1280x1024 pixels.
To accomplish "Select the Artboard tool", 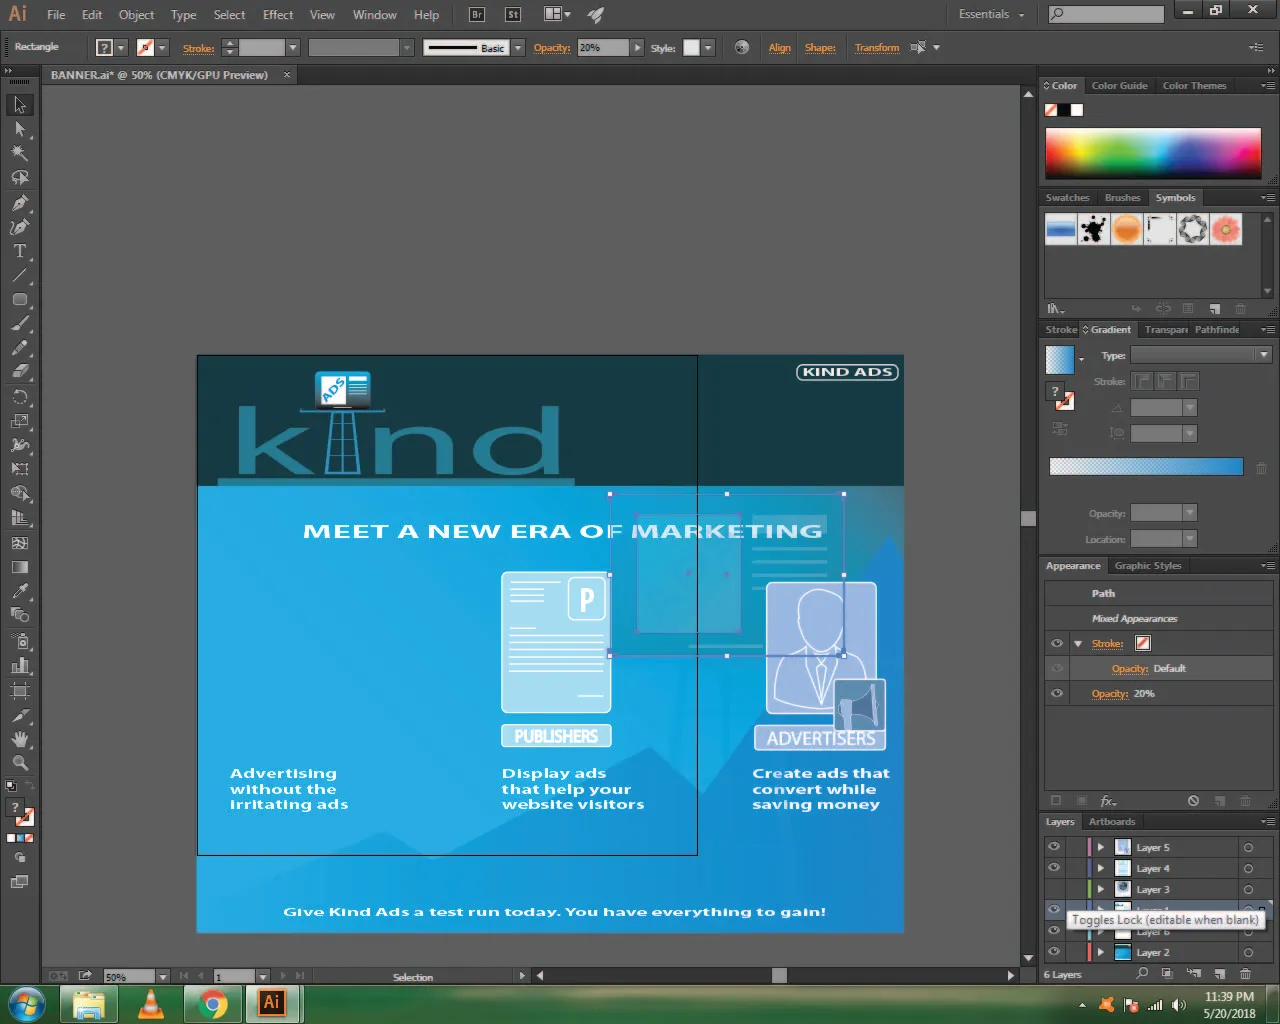I will point(20,690).
